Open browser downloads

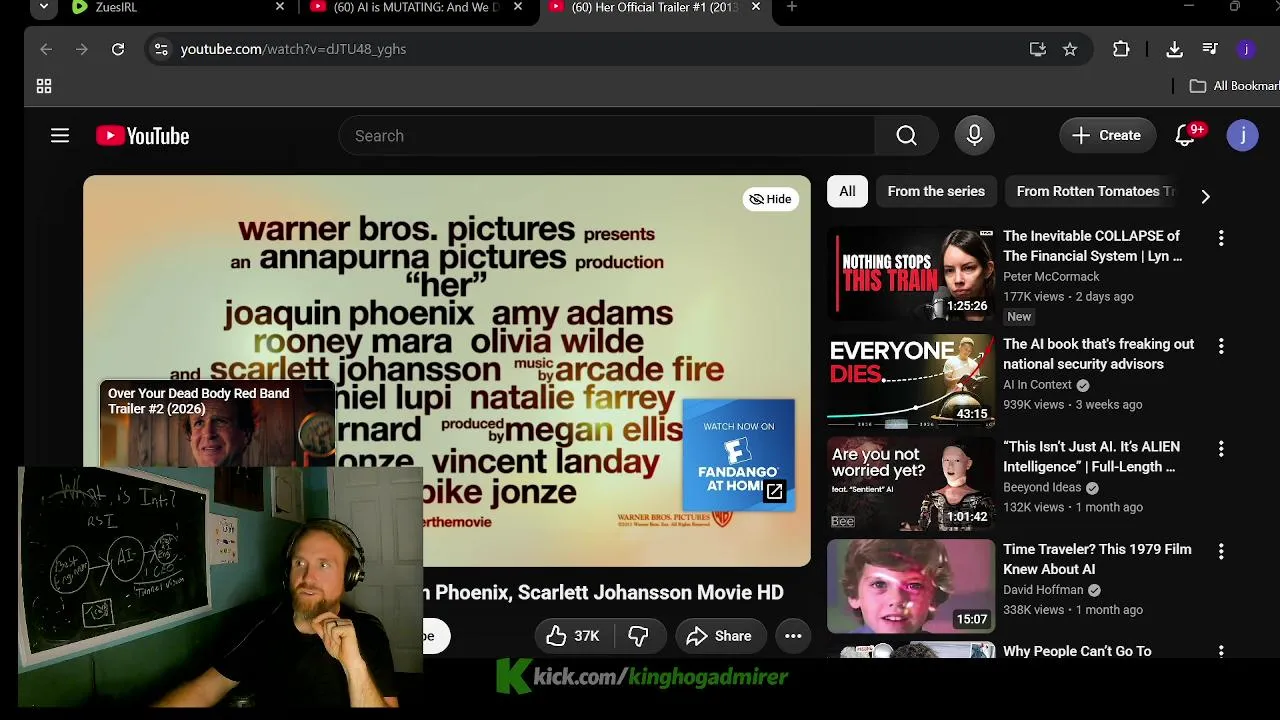coord(1175,49)
